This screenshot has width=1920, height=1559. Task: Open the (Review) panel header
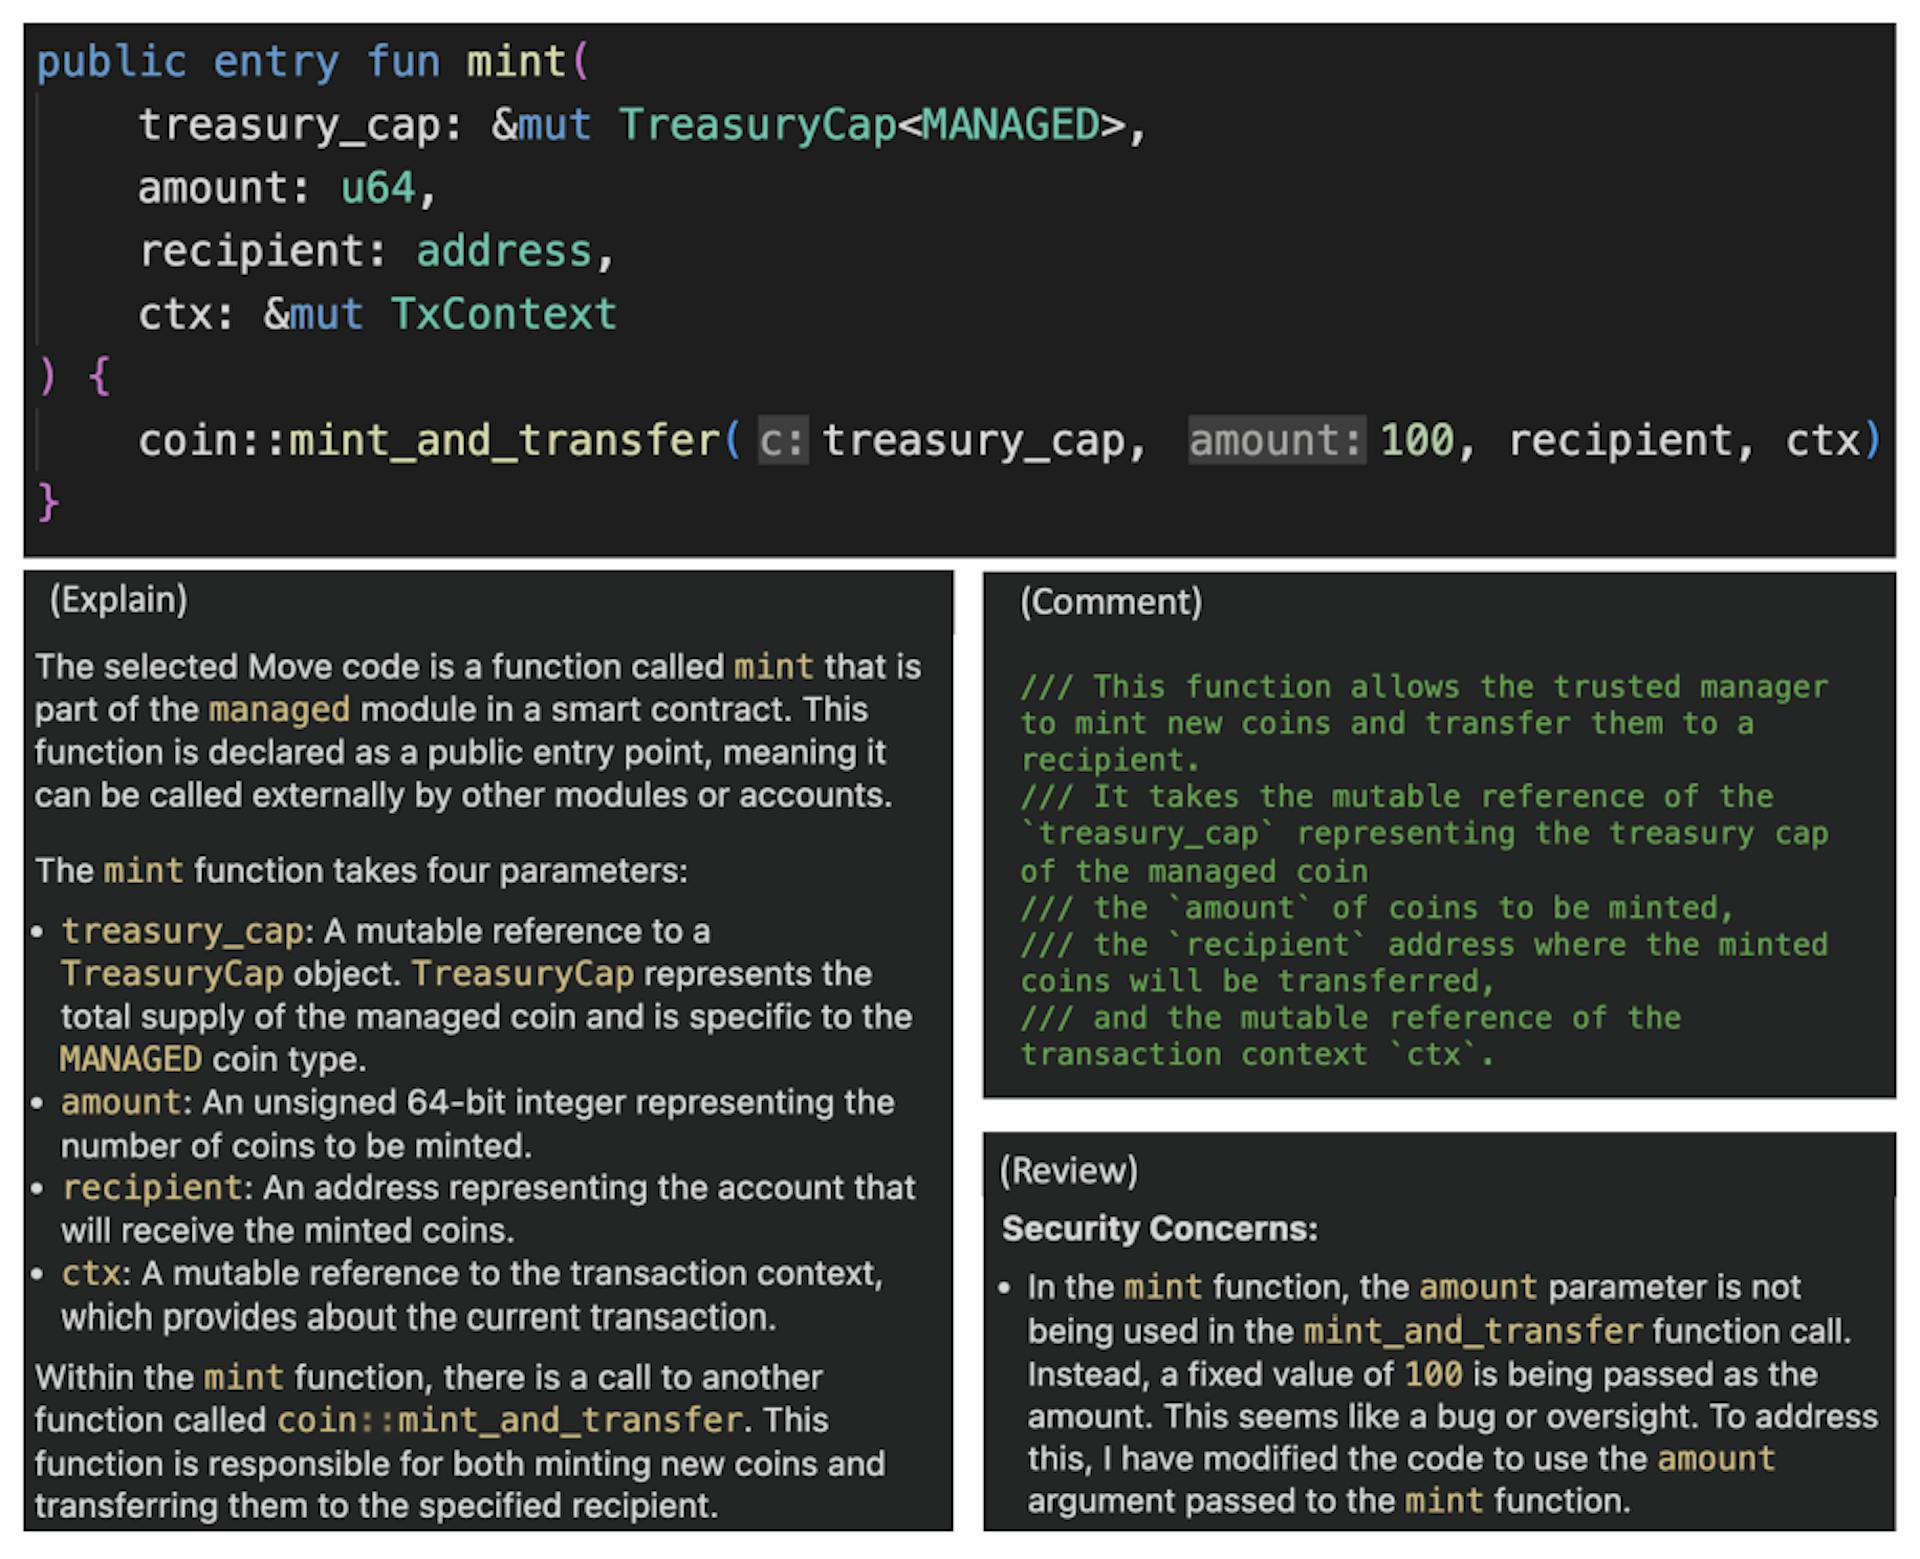pyautogui.click(x=1068, y=1171)
